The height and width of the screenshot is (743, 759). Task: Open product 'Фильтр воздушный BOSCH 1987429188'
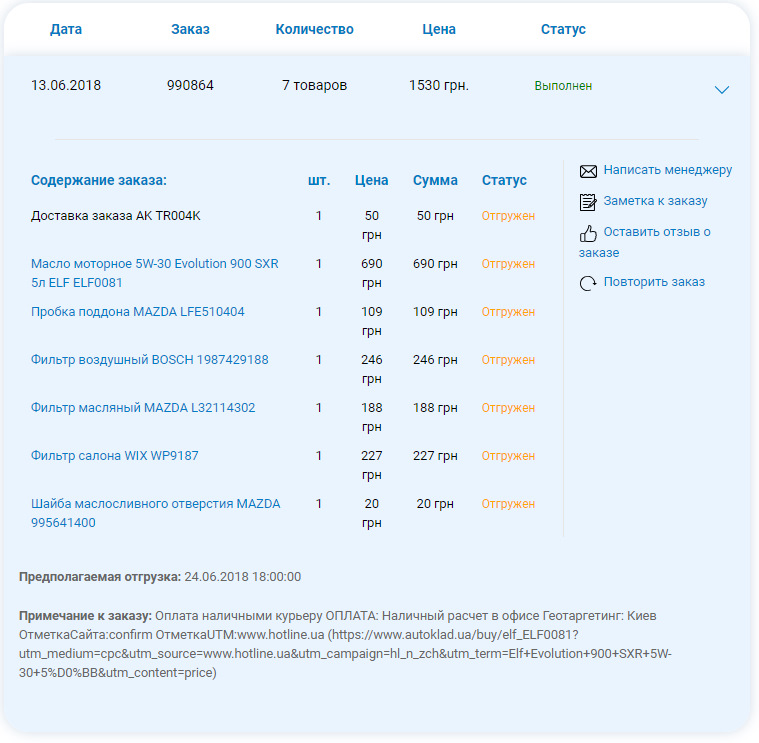pos(150,360)
